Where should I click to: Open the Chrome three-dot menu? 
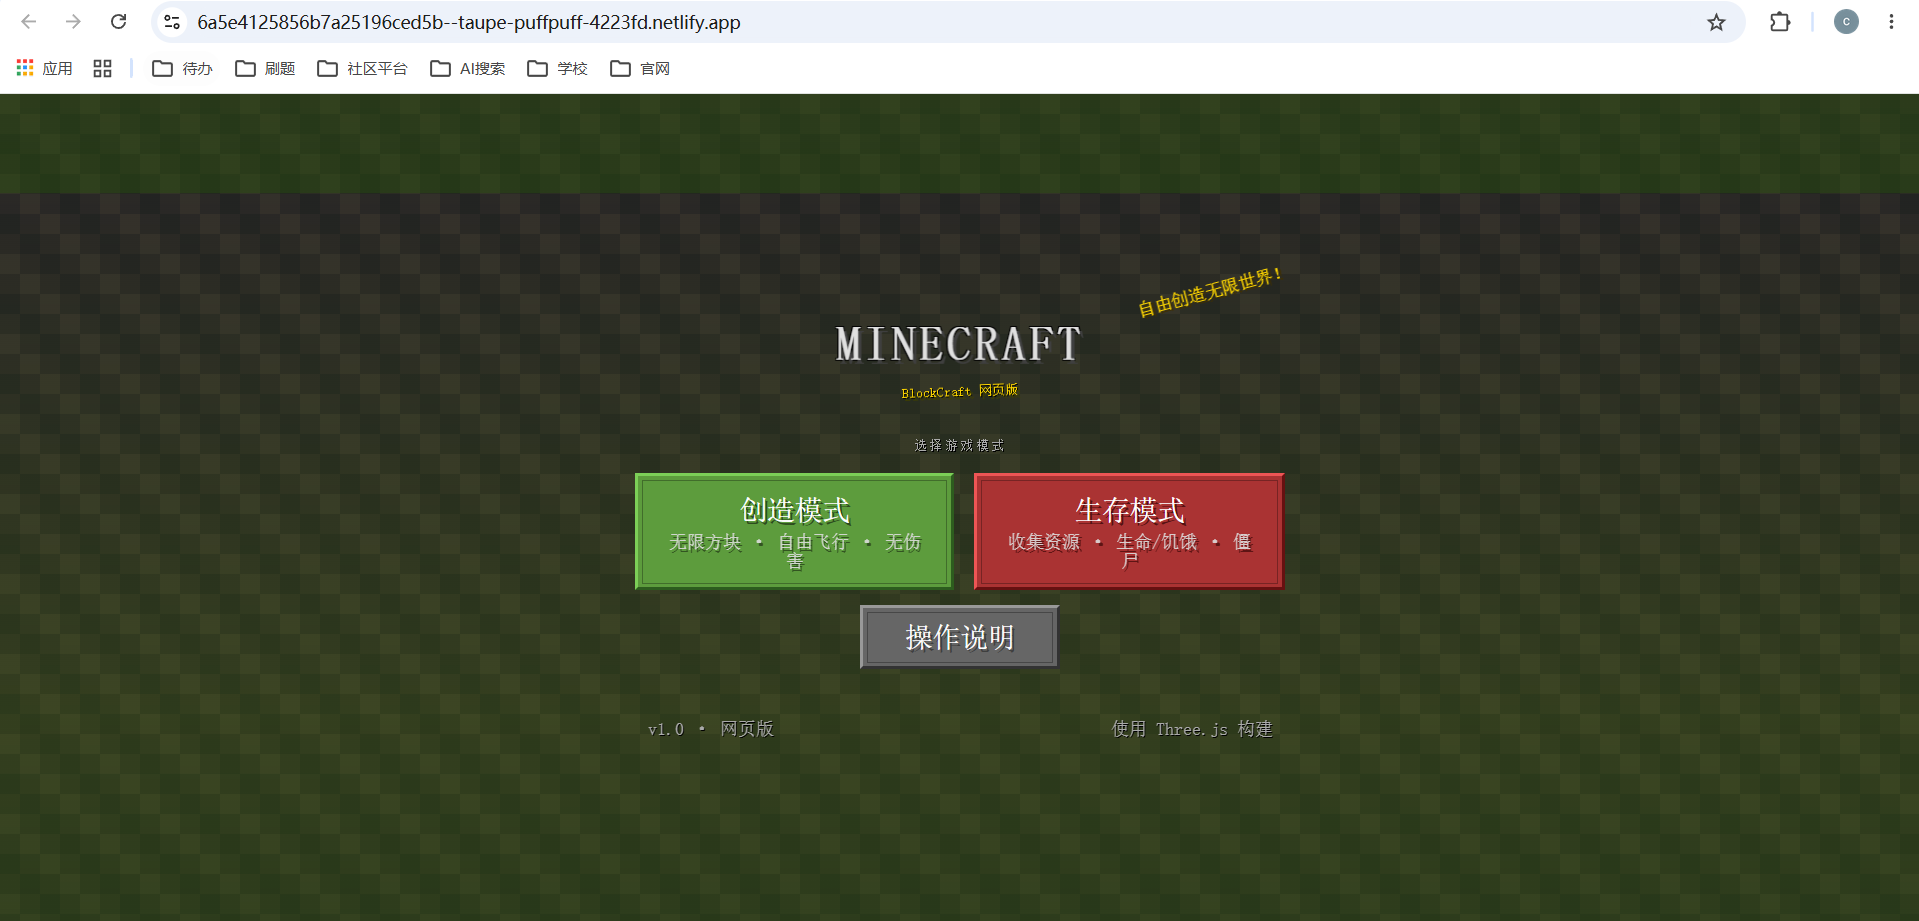(x=1891, y=22)
